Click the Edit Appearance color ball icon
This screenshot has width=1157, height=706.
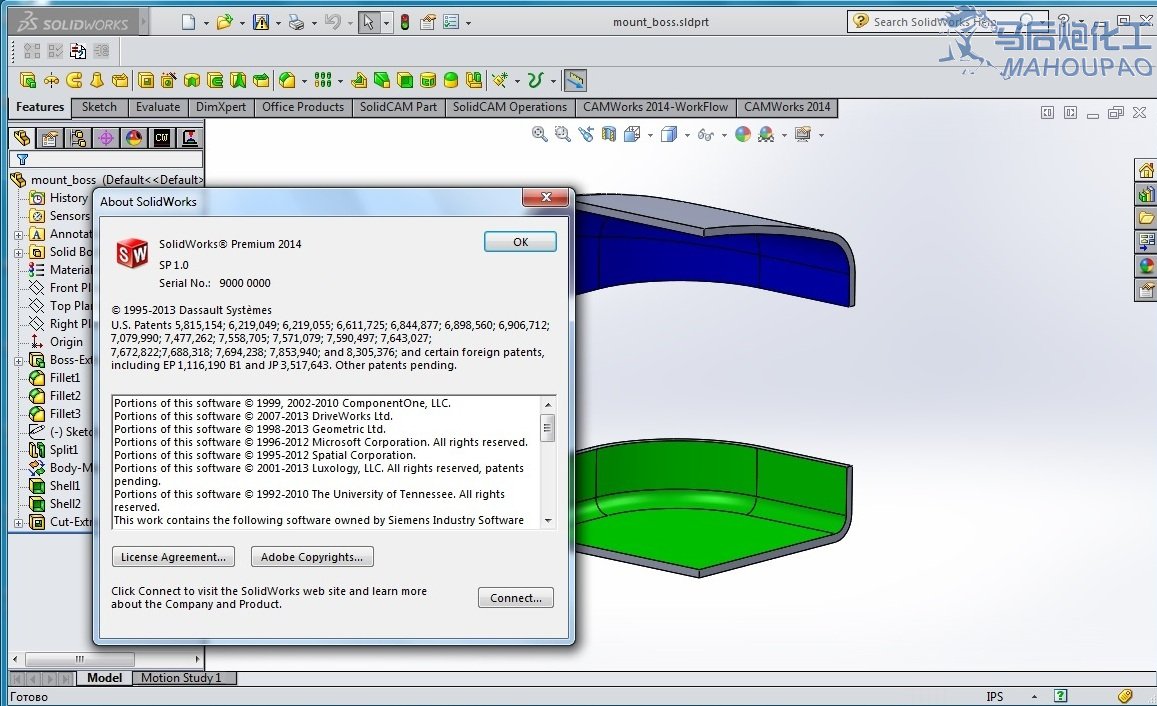[742, 134]
